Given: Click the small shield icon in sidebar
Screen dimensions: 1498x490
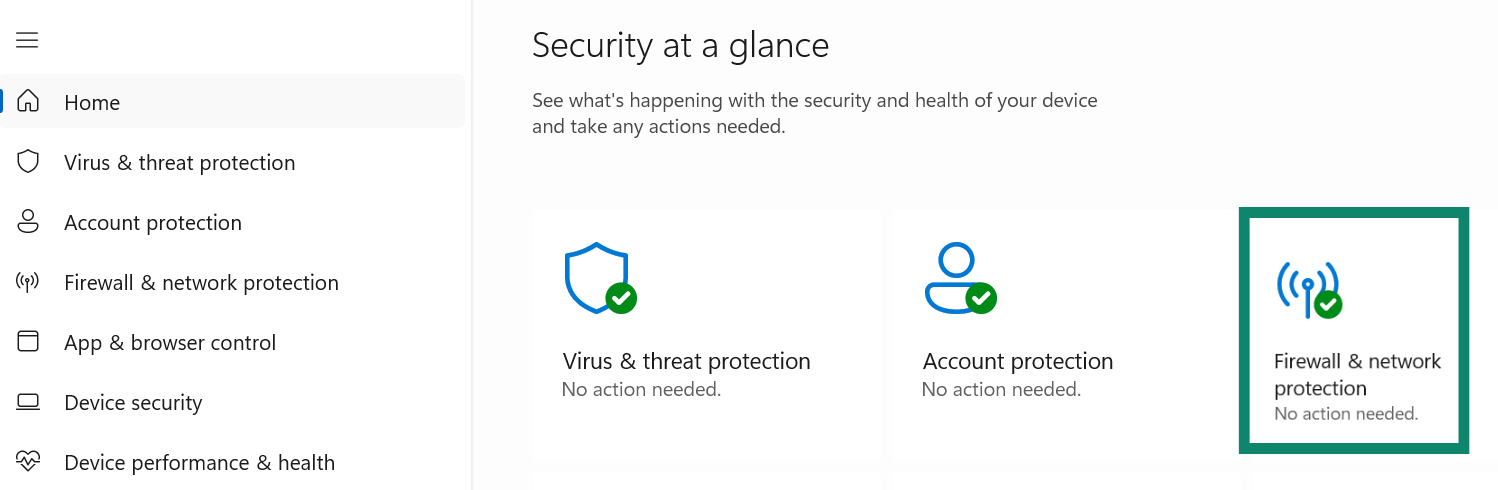Looking at the screenshot, I should pyautogui.click(x=28, y=162).
